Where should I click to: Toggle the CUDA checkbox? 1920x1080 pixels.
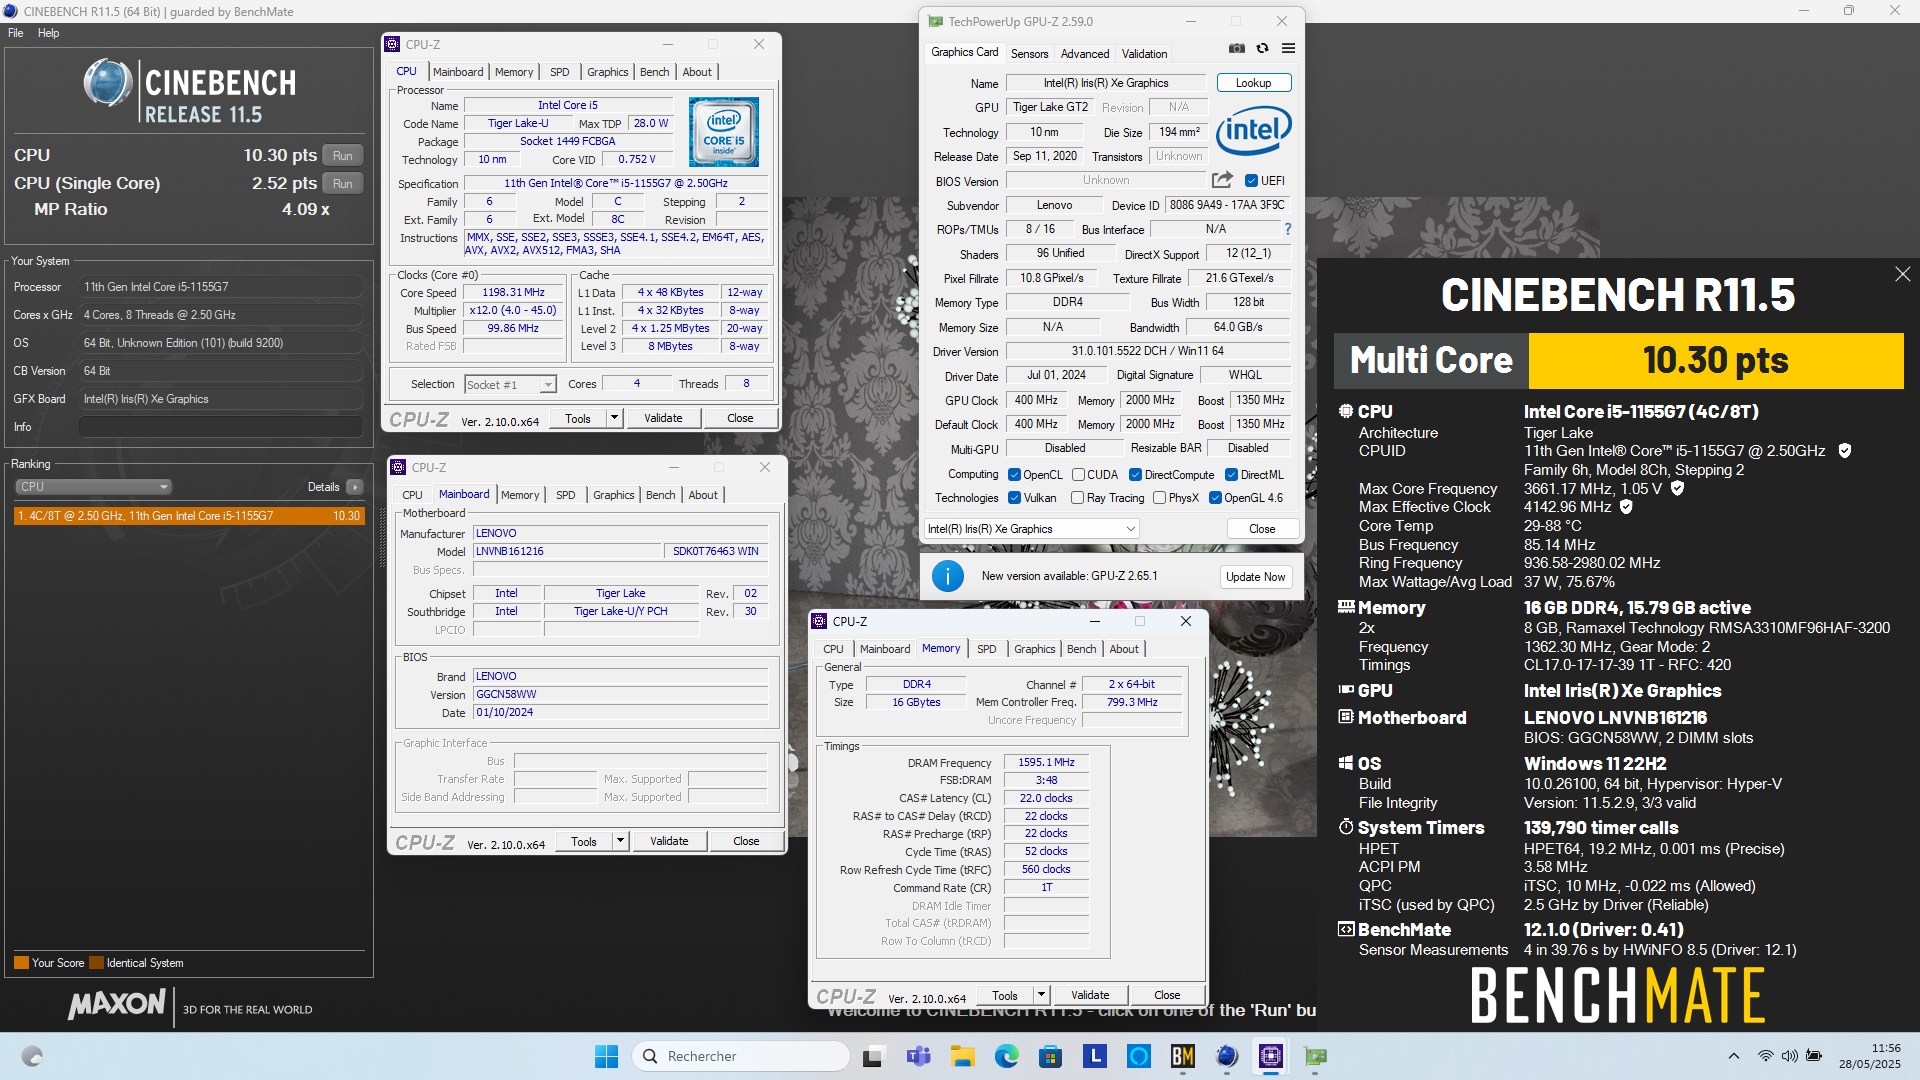[x=1078, y=475]
